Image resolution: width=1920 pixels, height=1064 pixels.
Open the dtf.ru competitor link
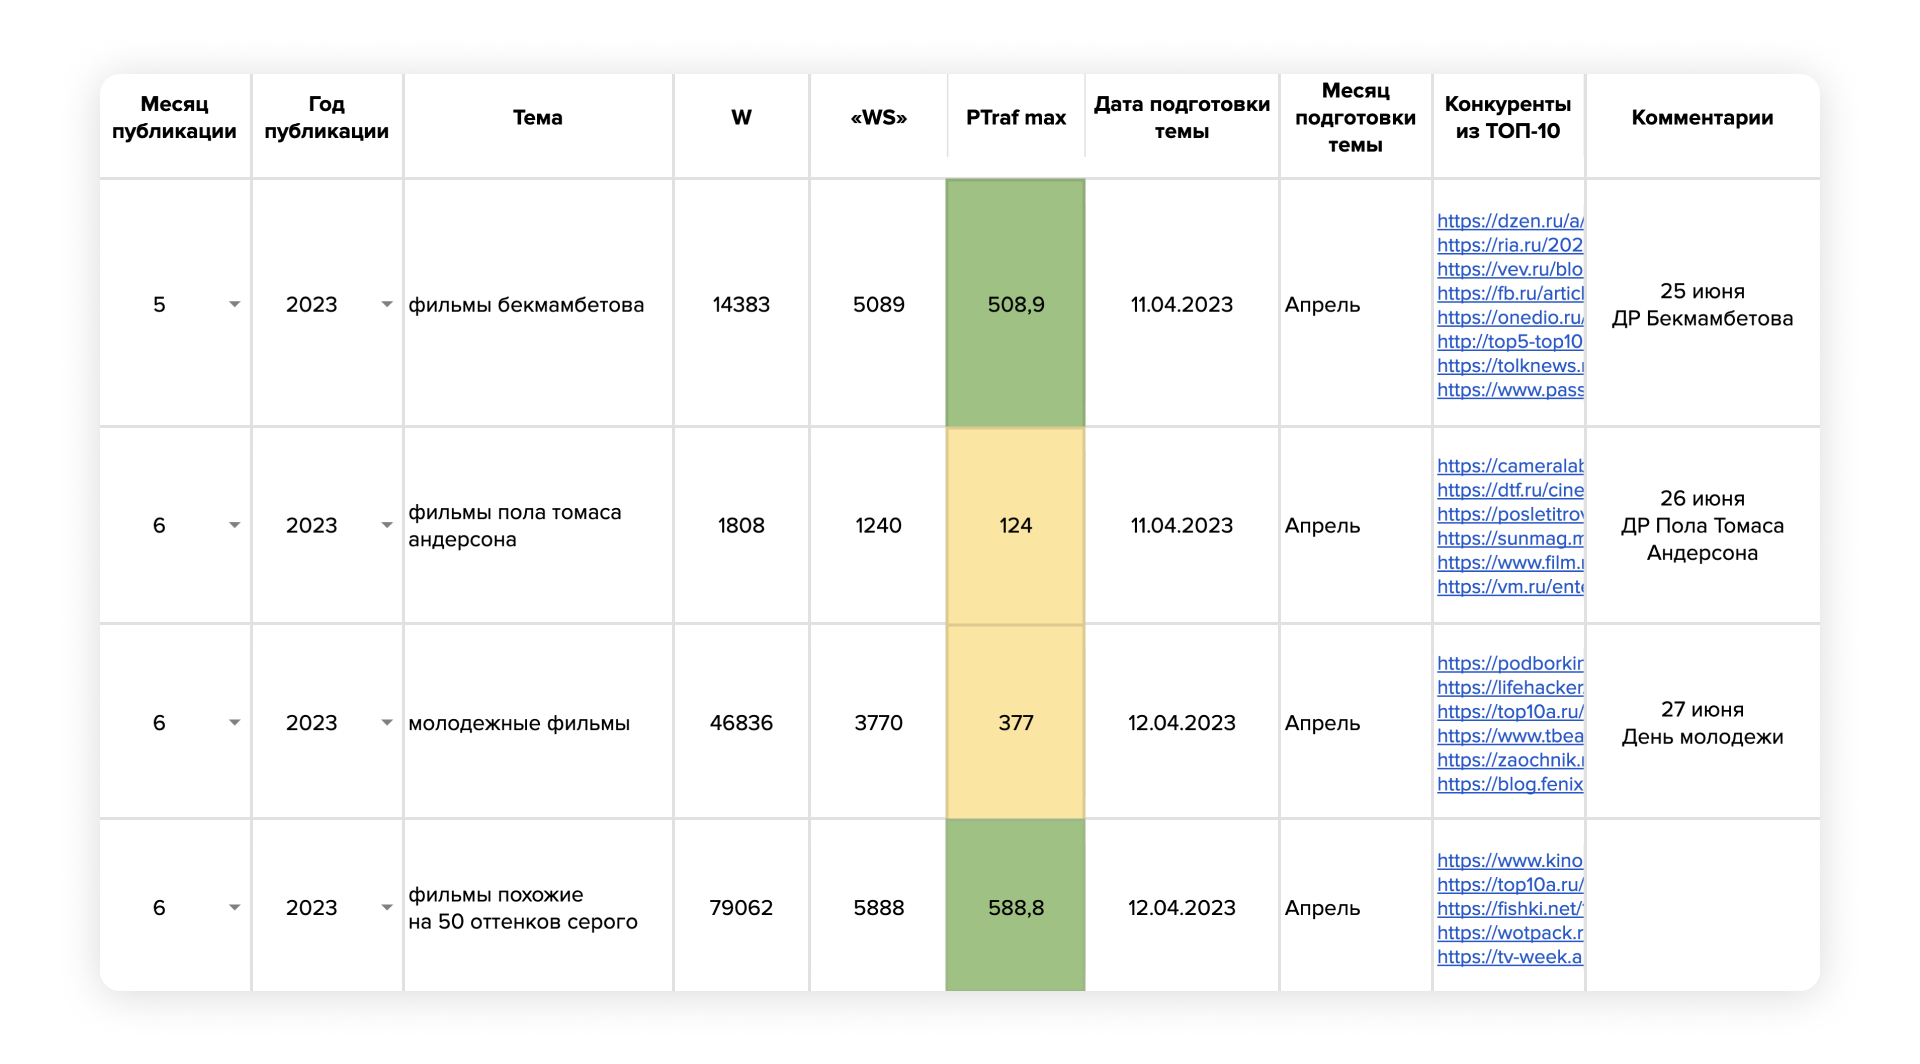click(1509, 490)
